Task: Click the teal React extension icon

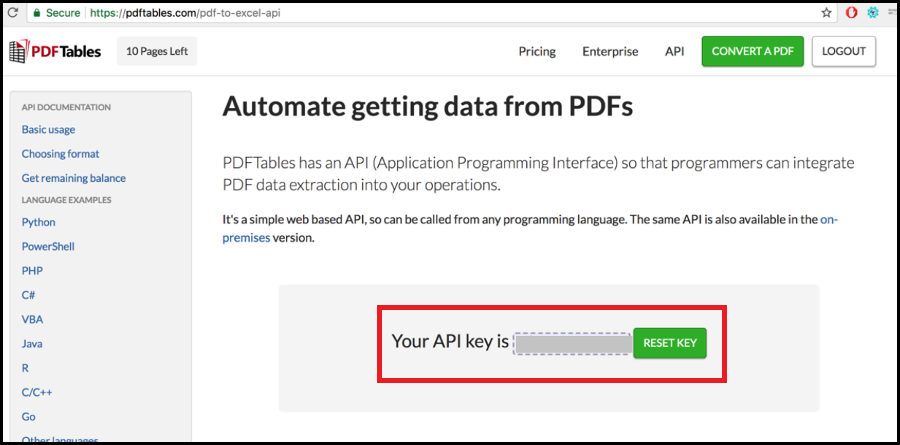Action: pos(872,13)
